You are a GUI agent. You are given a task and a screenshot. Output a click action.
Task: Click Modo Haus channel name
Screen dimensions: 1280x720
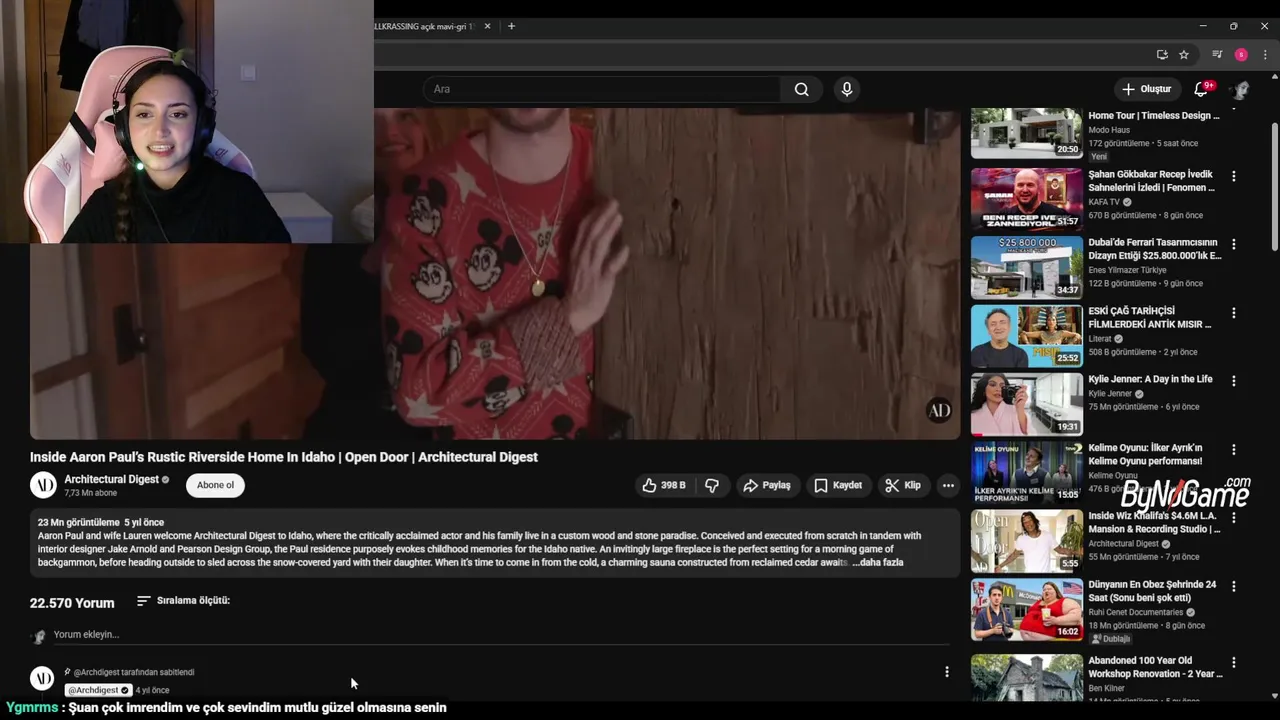1109,130
